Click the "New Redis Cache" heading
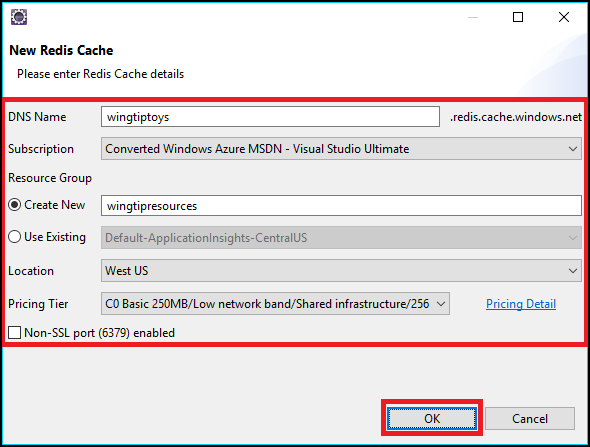590x447 pixels. tap(61, 50)
